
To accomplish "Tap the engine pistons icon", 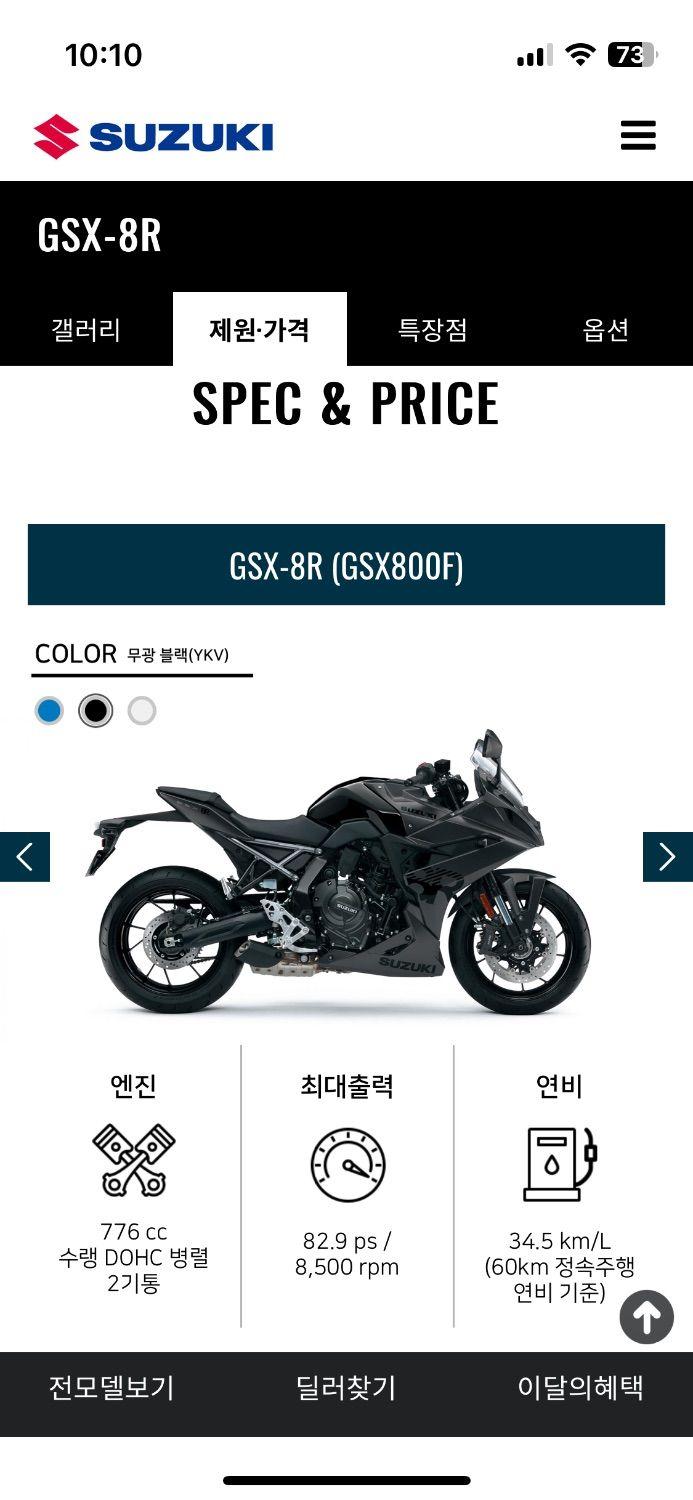I will [134, 1160].
